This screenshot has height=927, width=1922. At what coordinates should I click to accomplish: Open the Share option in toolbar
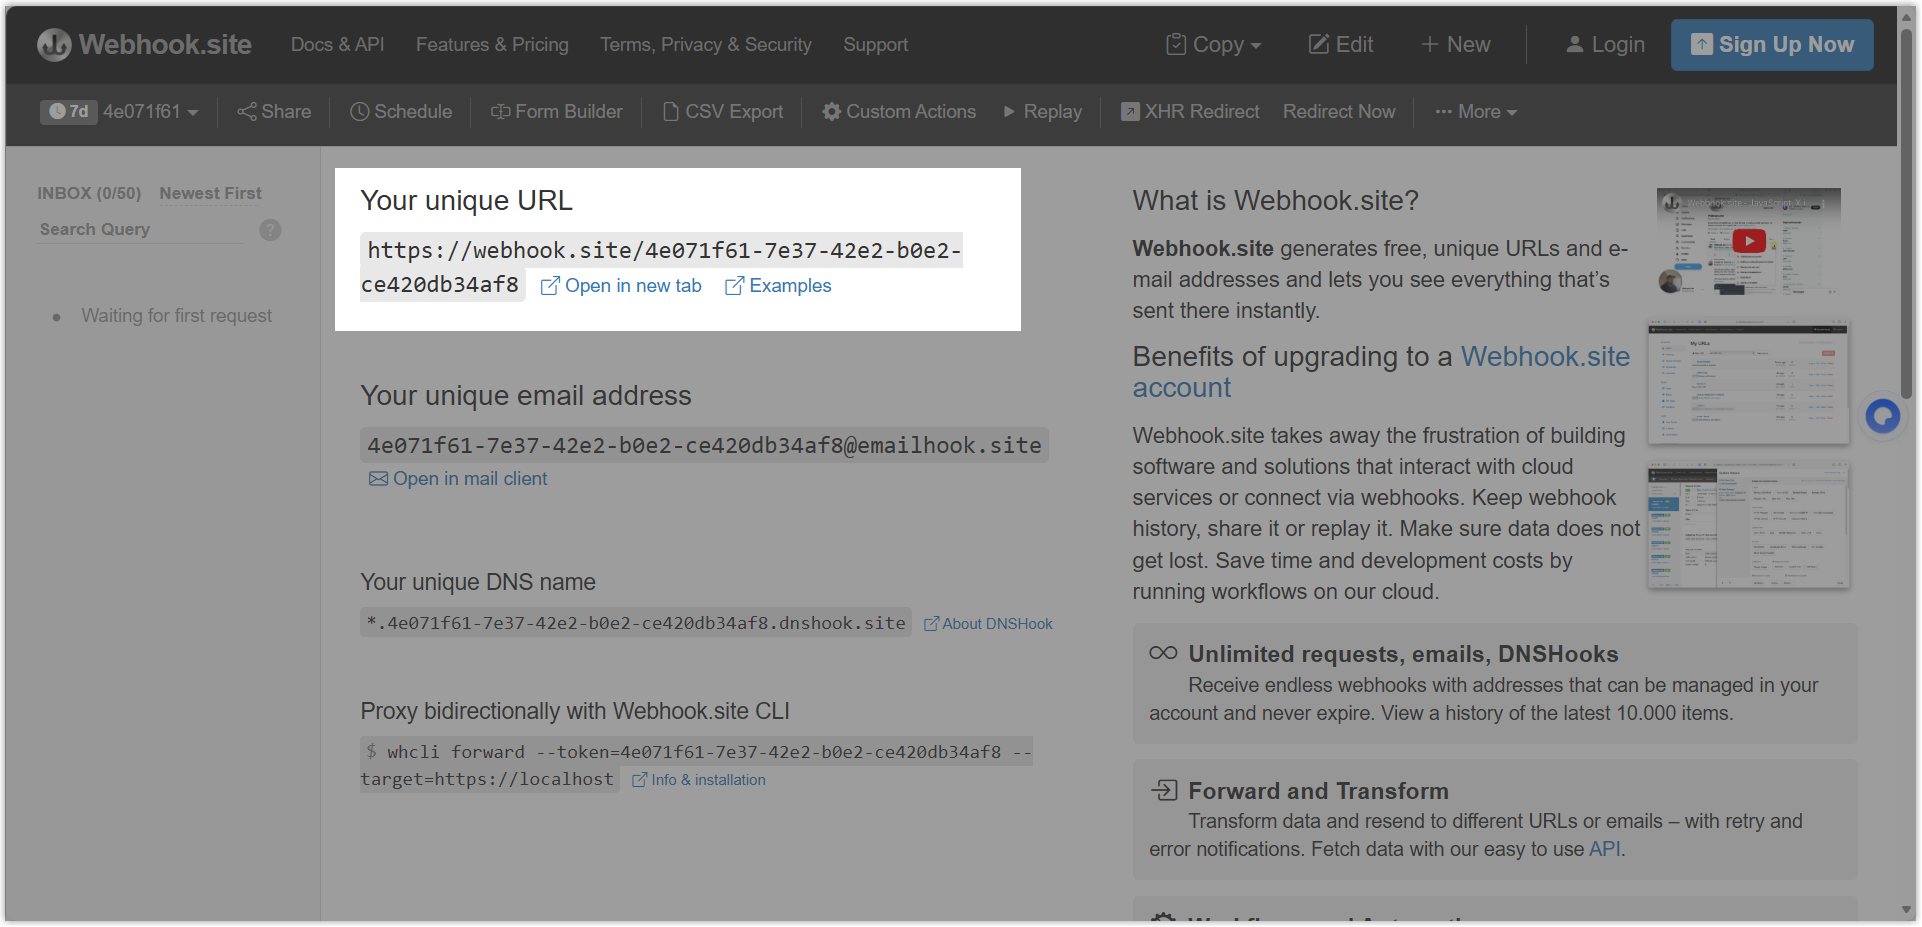(x=274, y=112)
